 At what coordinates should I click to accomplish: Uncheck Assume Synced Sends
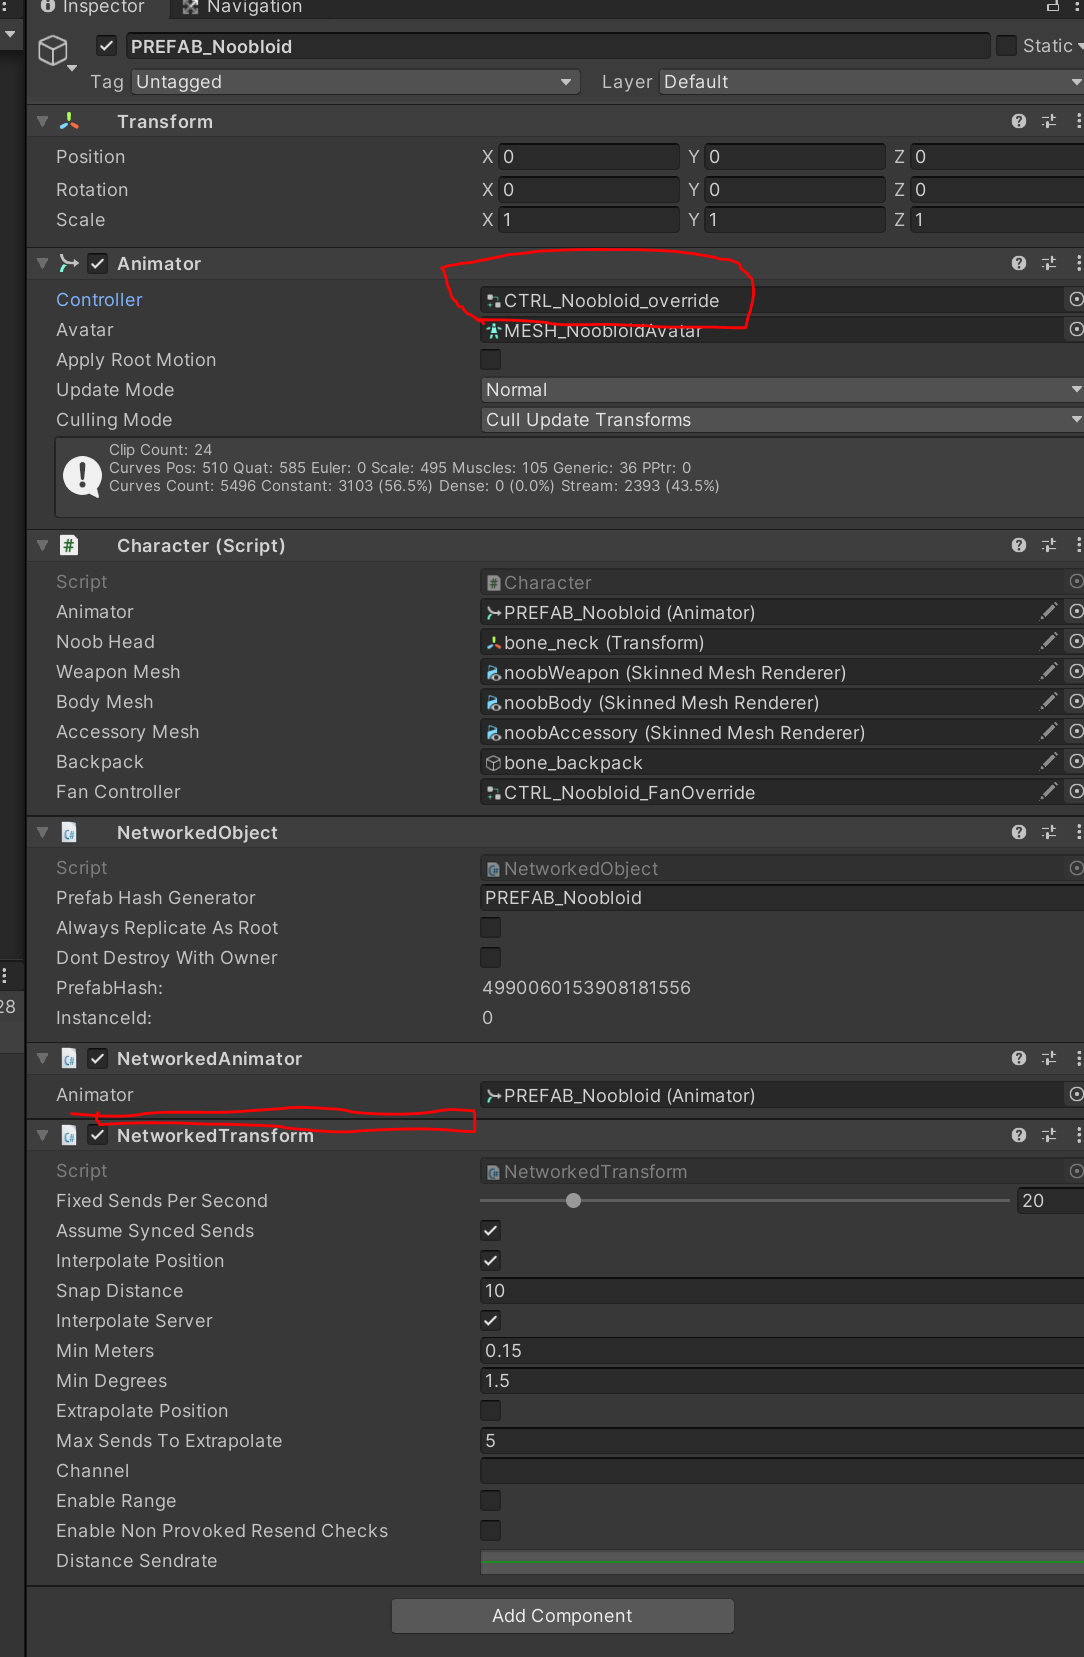[x=491, y=1230]
